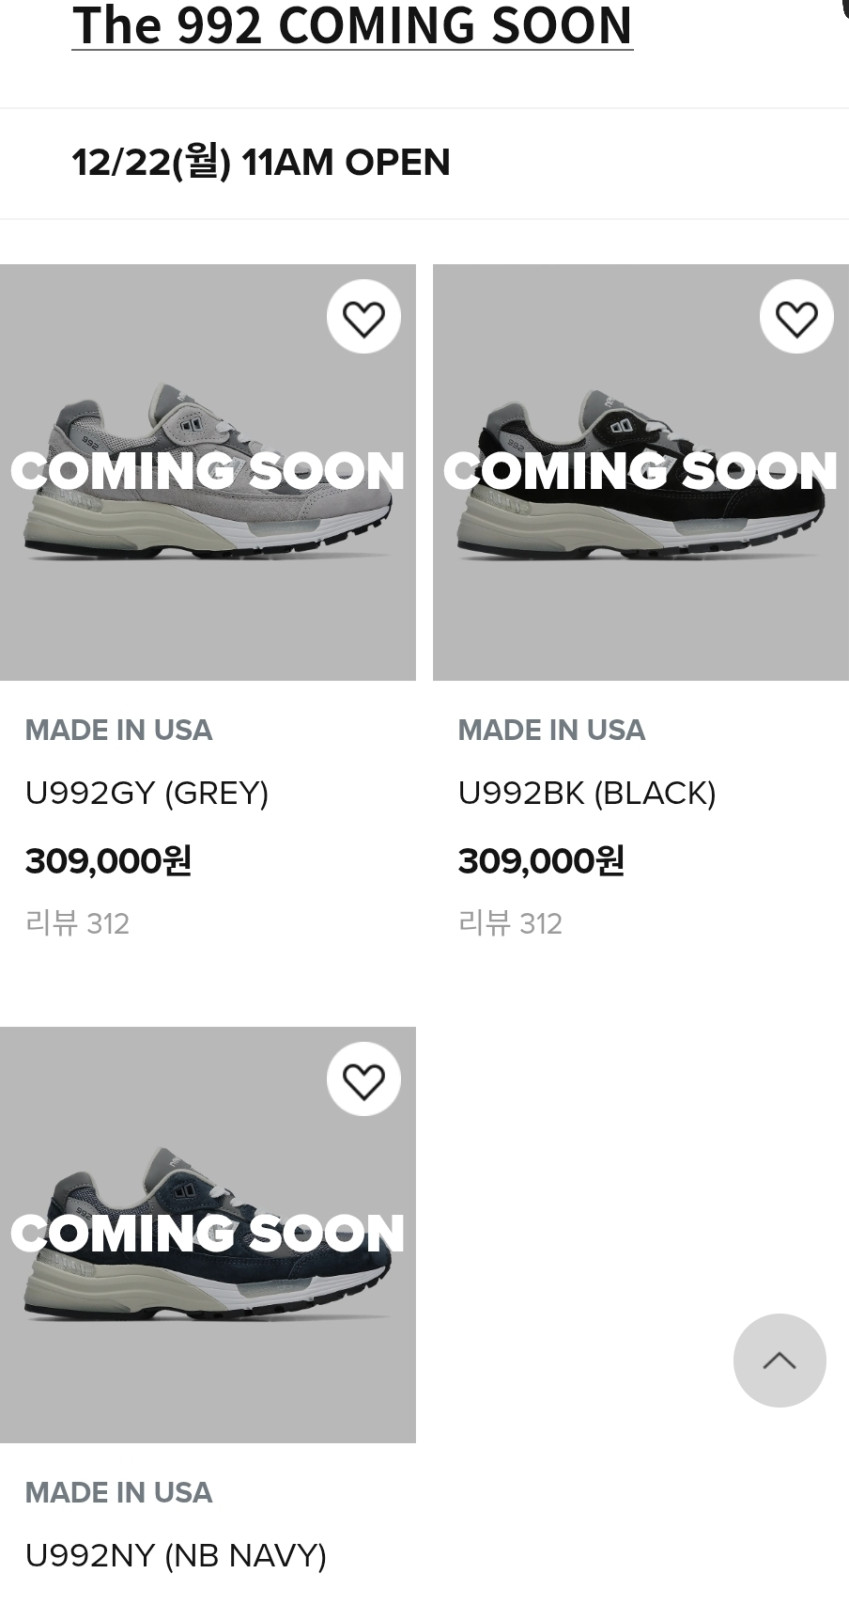Tap the 12/22(월) 11AM OPEN banner

[x=261, y=162]
